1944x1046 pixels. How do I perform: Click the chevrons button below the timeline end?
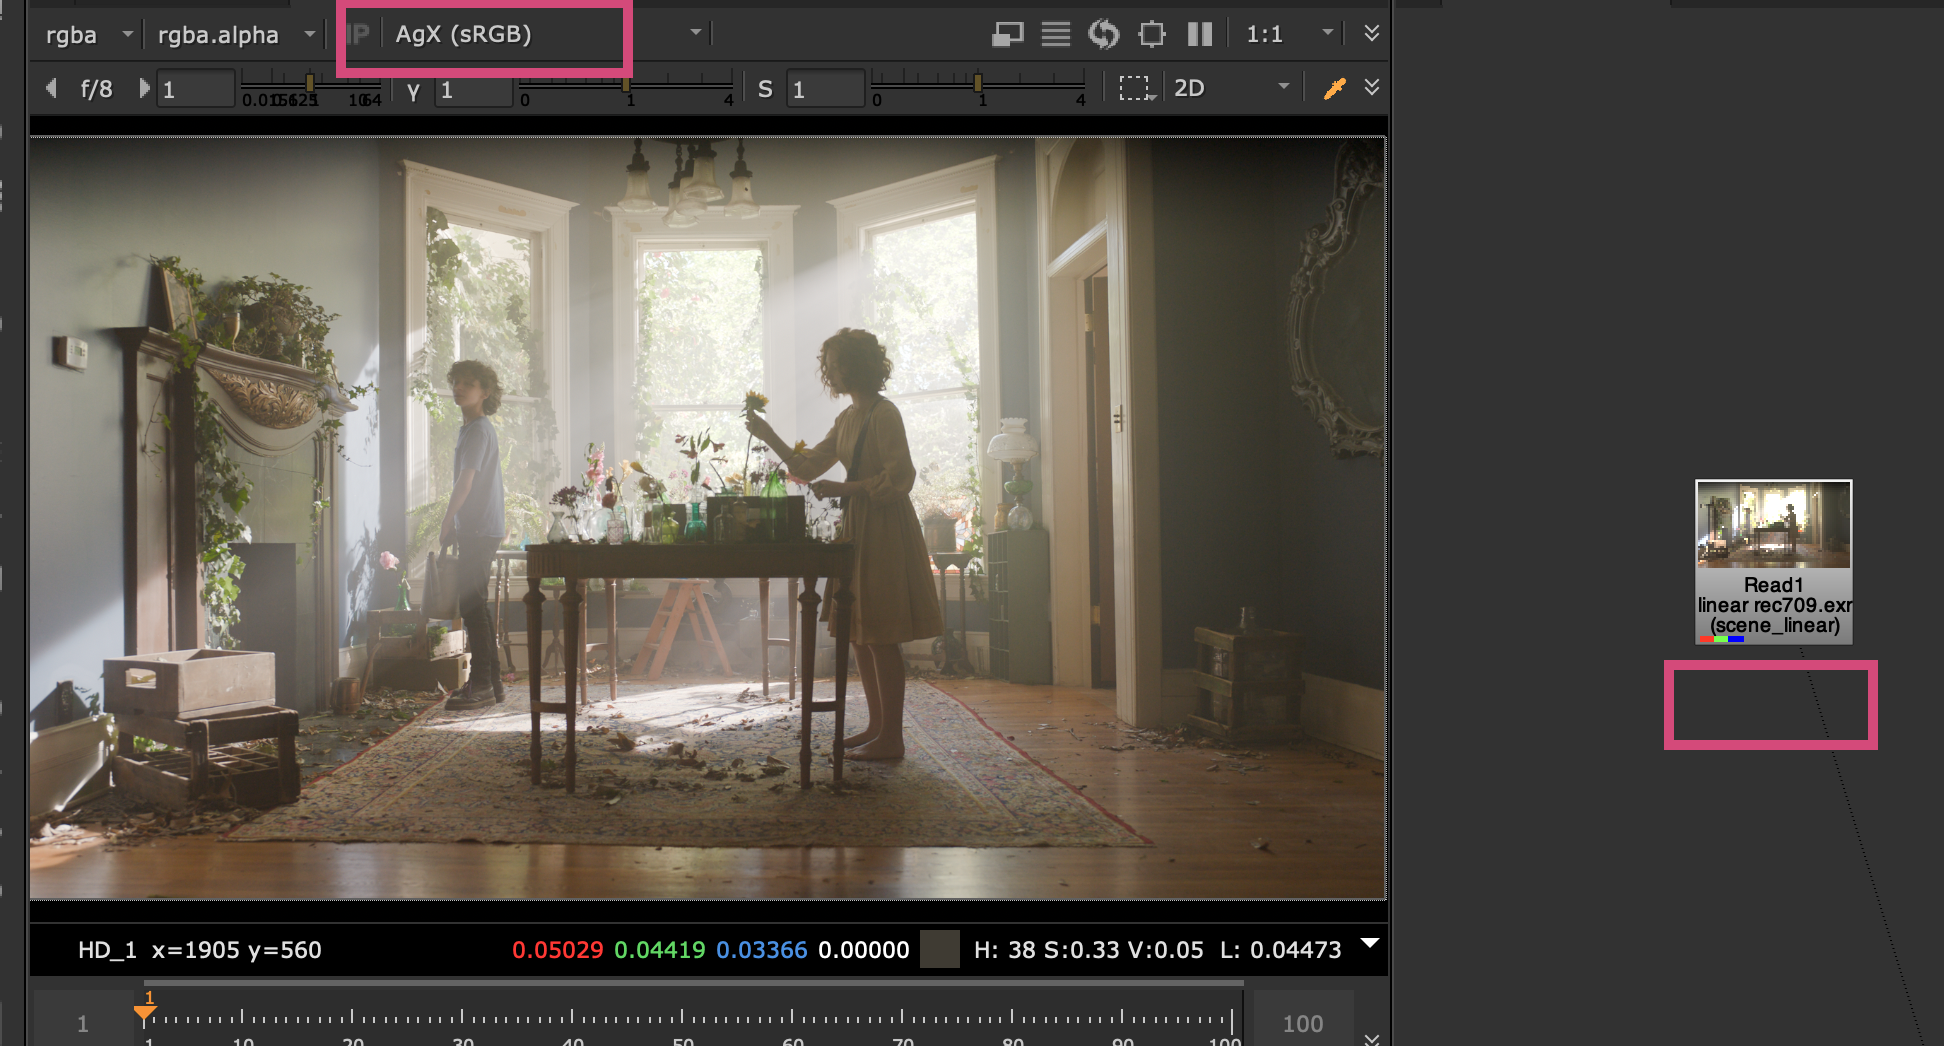(1372, 1039)
